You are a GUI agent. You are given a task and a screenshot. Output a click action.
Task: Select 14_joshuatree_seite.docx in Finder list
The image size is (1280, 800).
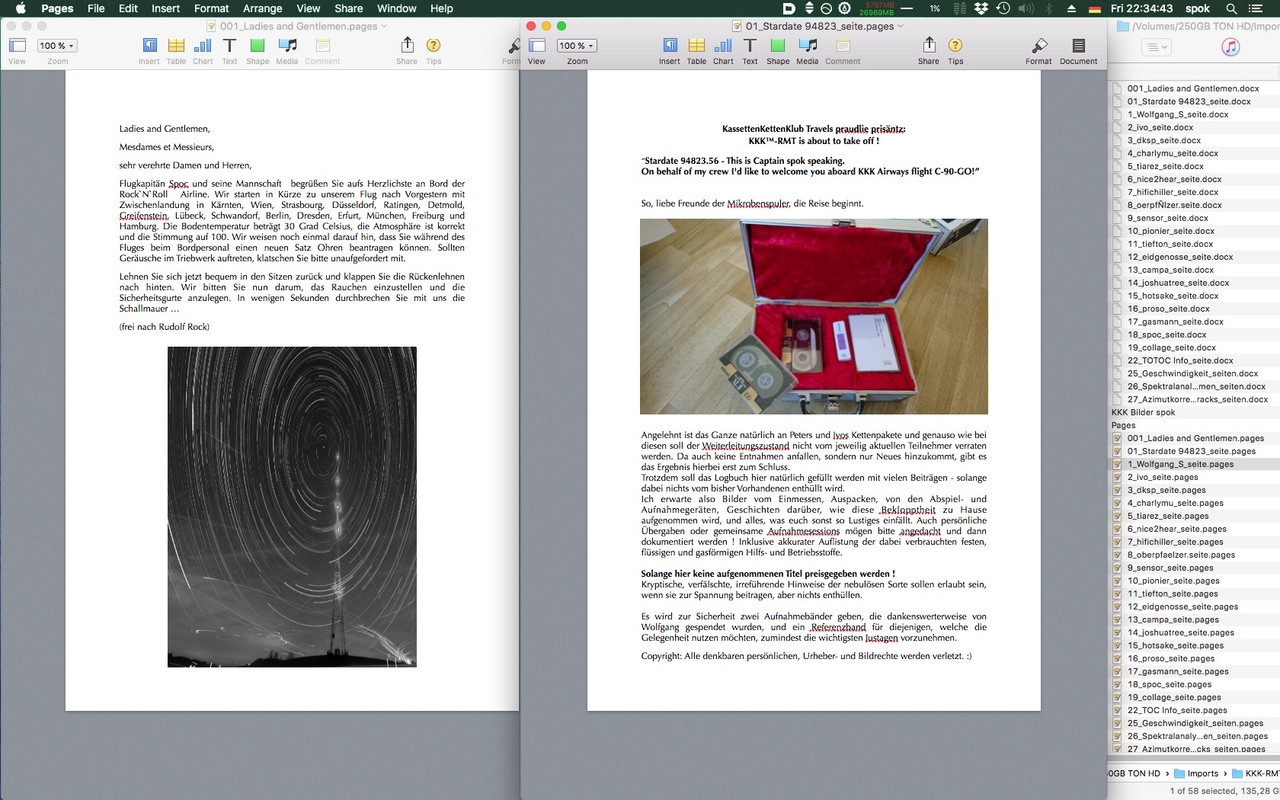coord(1194,283)
